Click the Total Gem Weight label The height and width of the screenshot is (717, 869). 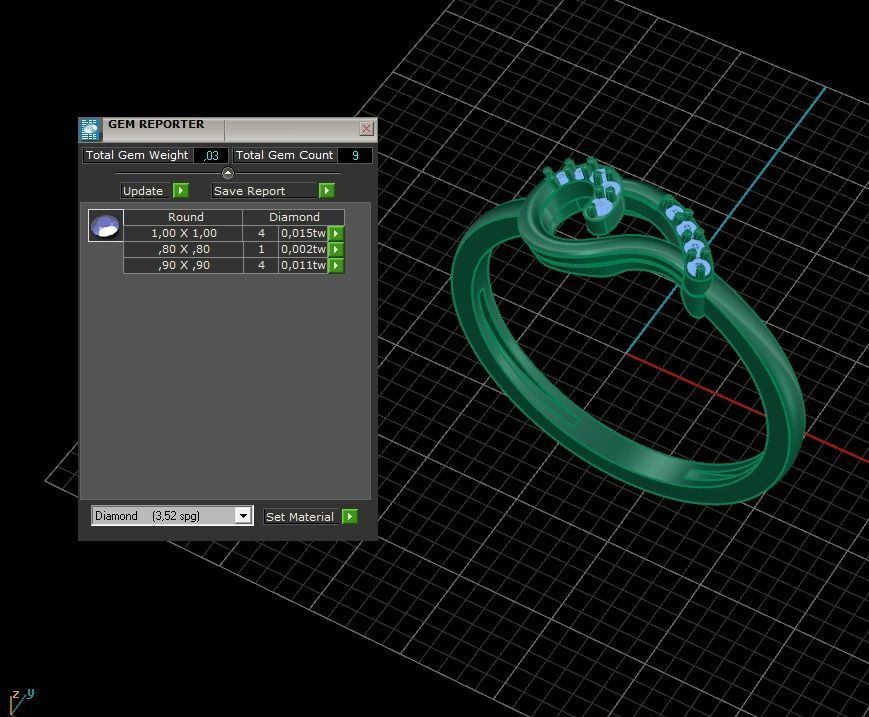137,155
